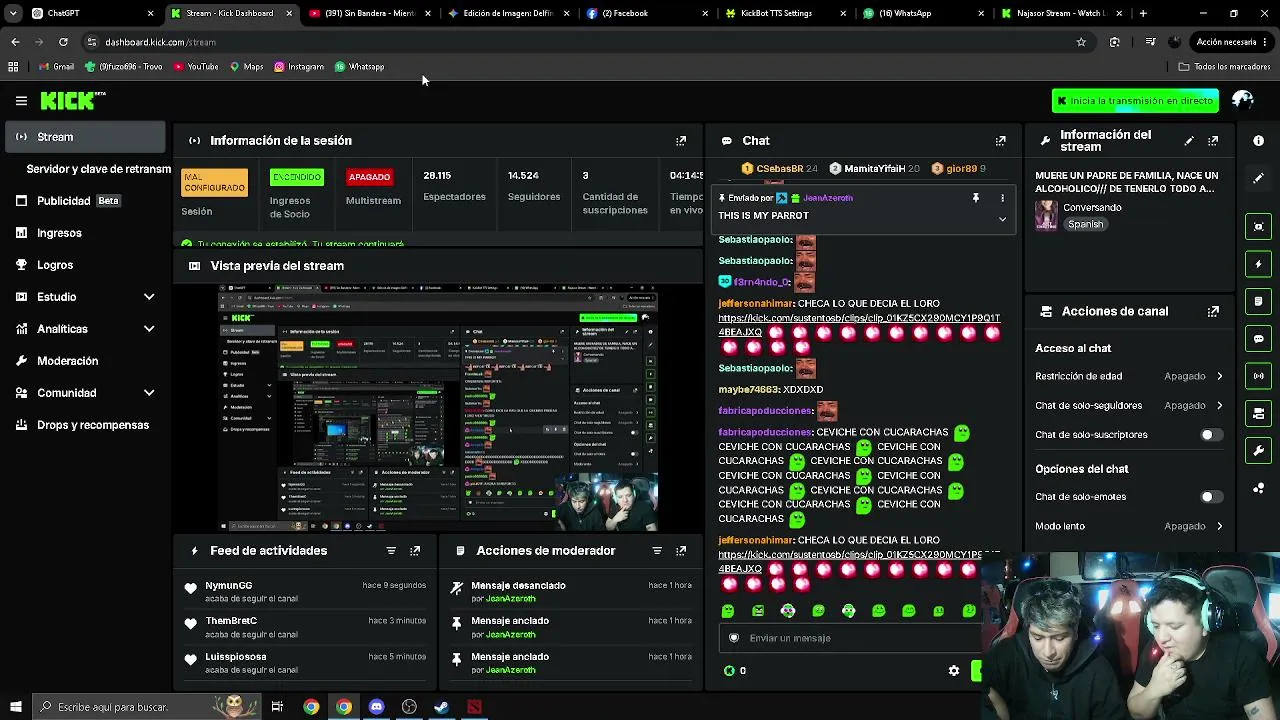Expand the Estudio sidebar section
1280x720 pixels.
tap(85, 297)
